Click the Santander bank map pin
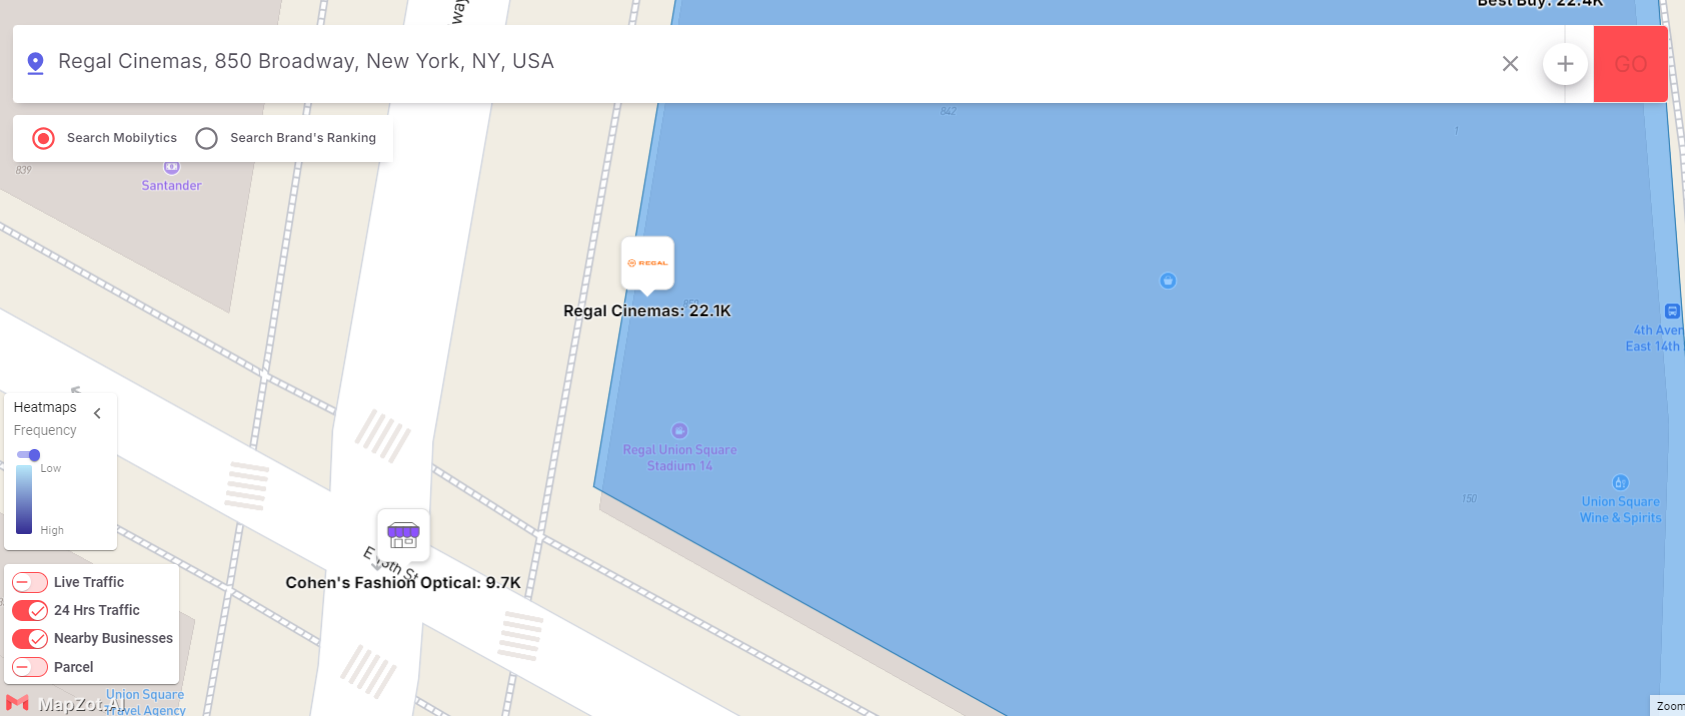Screen dimensions: 1685x716 click(171, 168)
